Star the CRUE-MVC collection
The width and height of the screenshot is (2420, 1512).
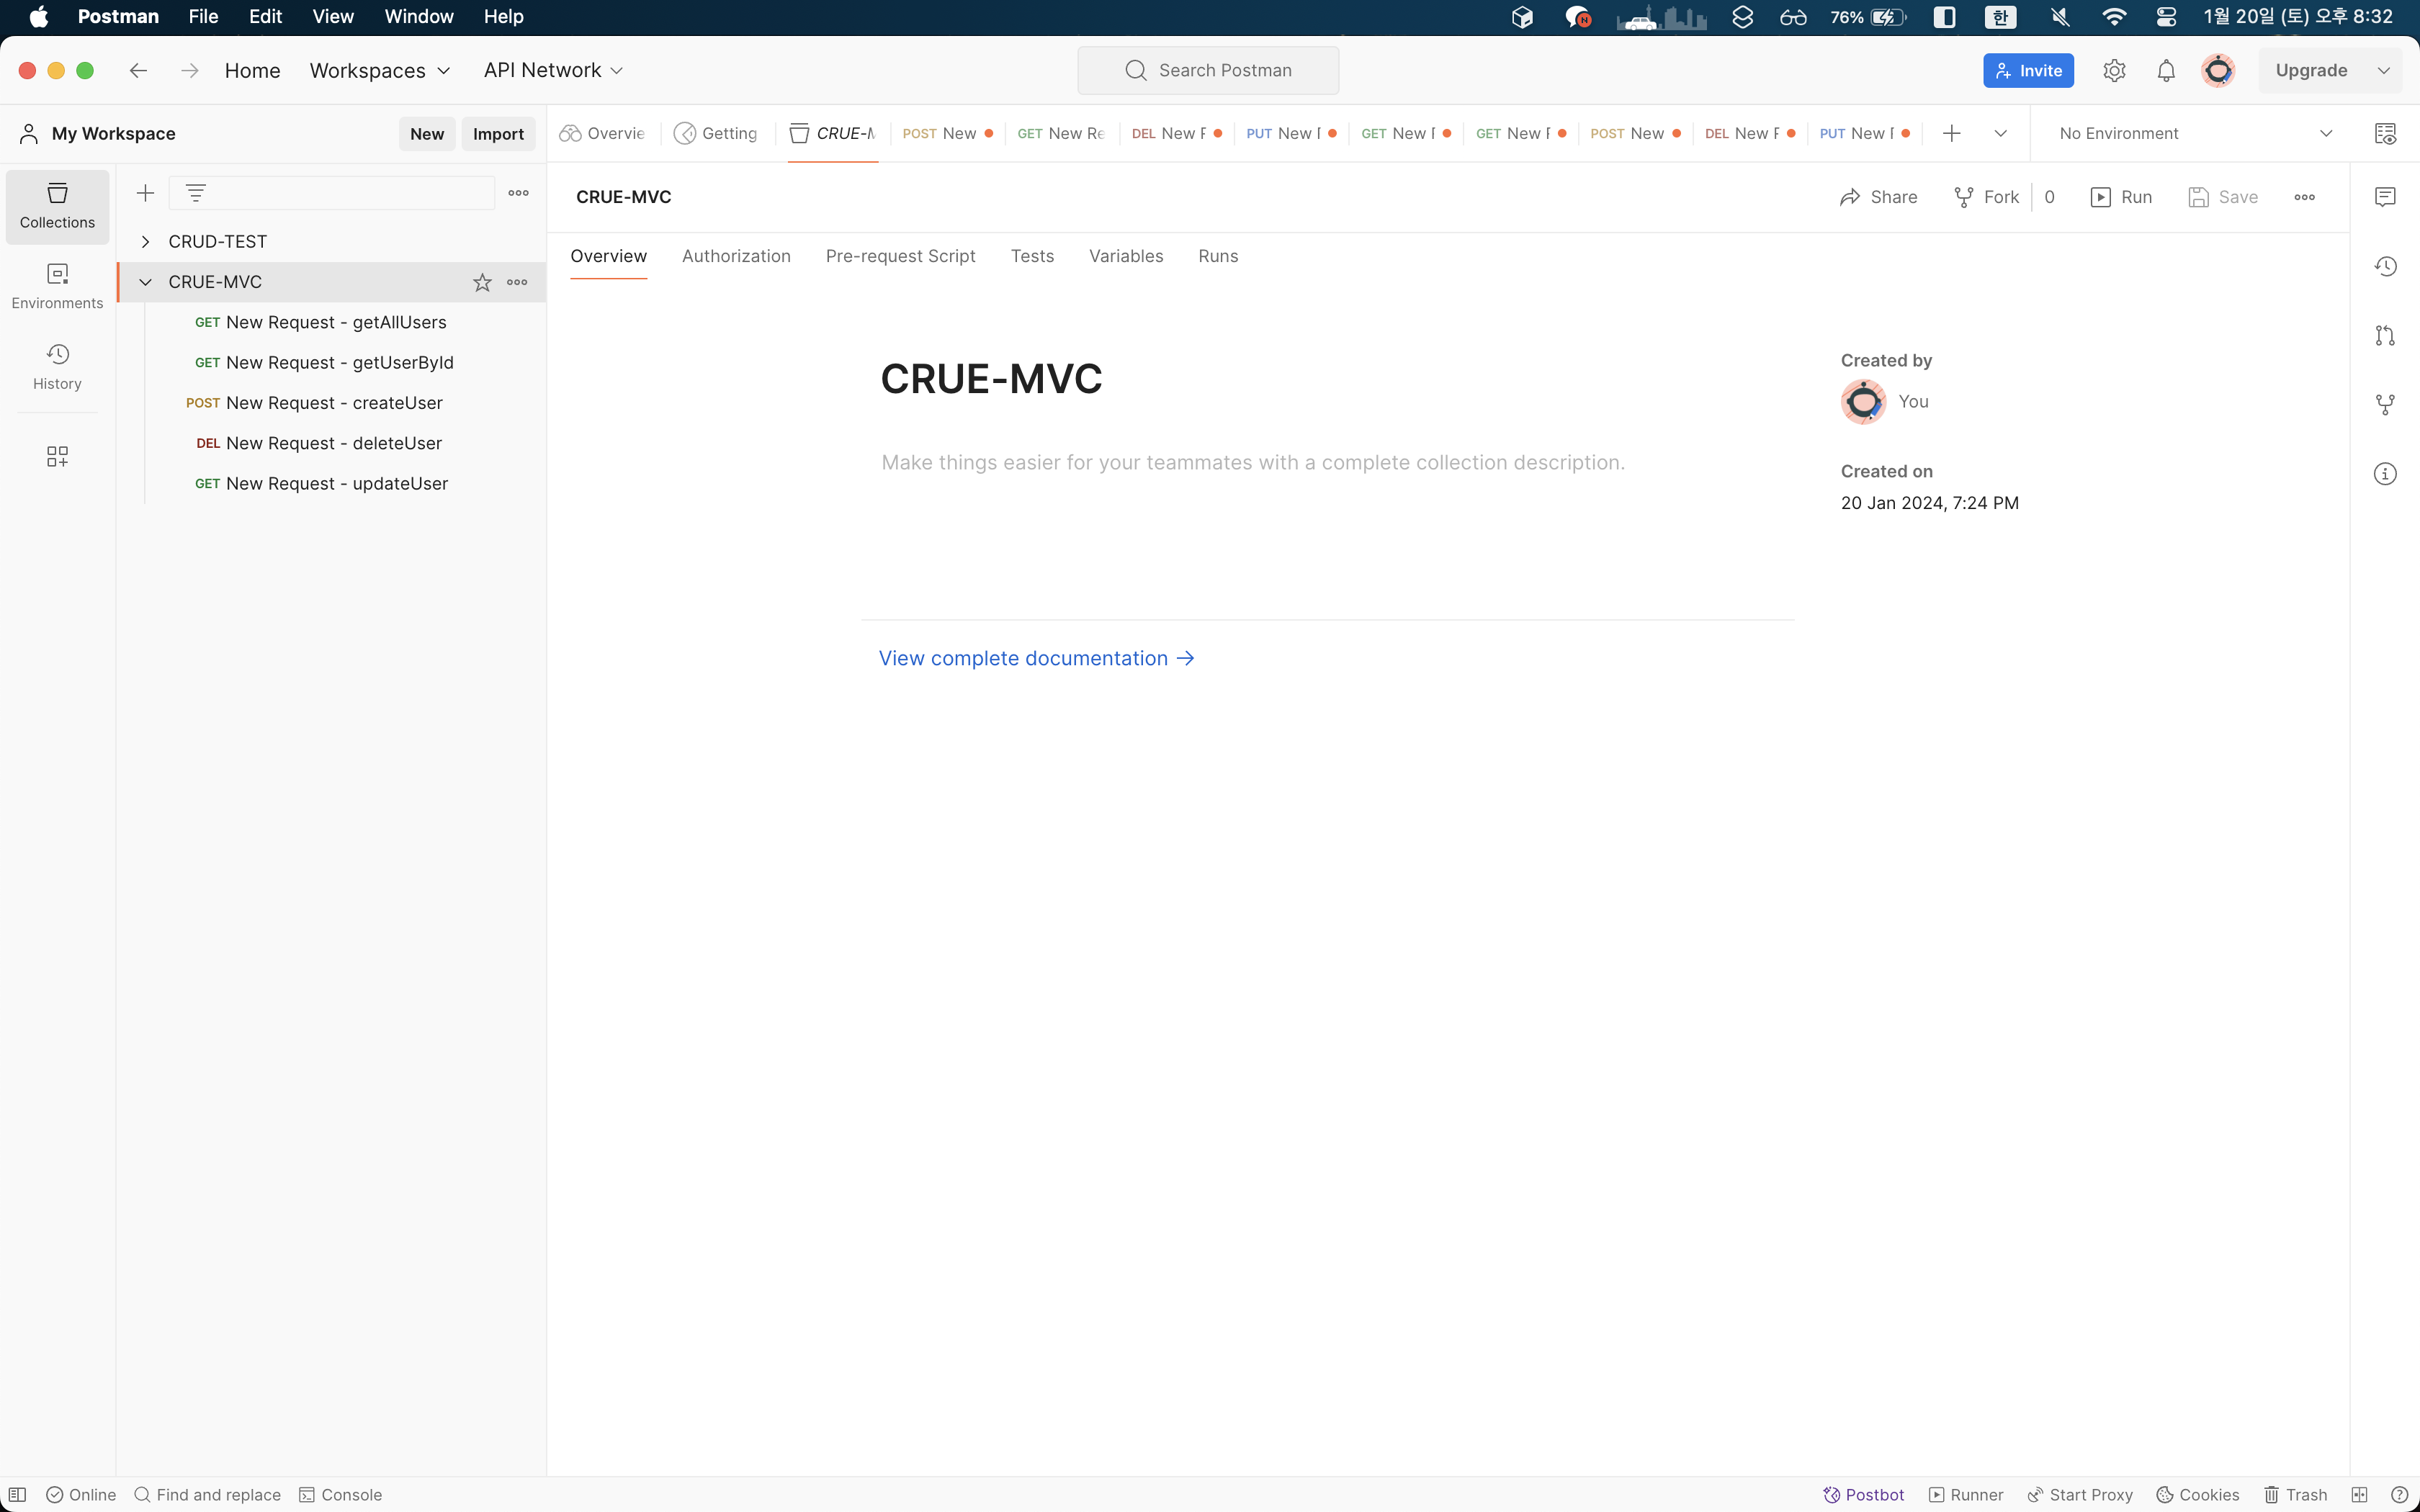(482, 283)
